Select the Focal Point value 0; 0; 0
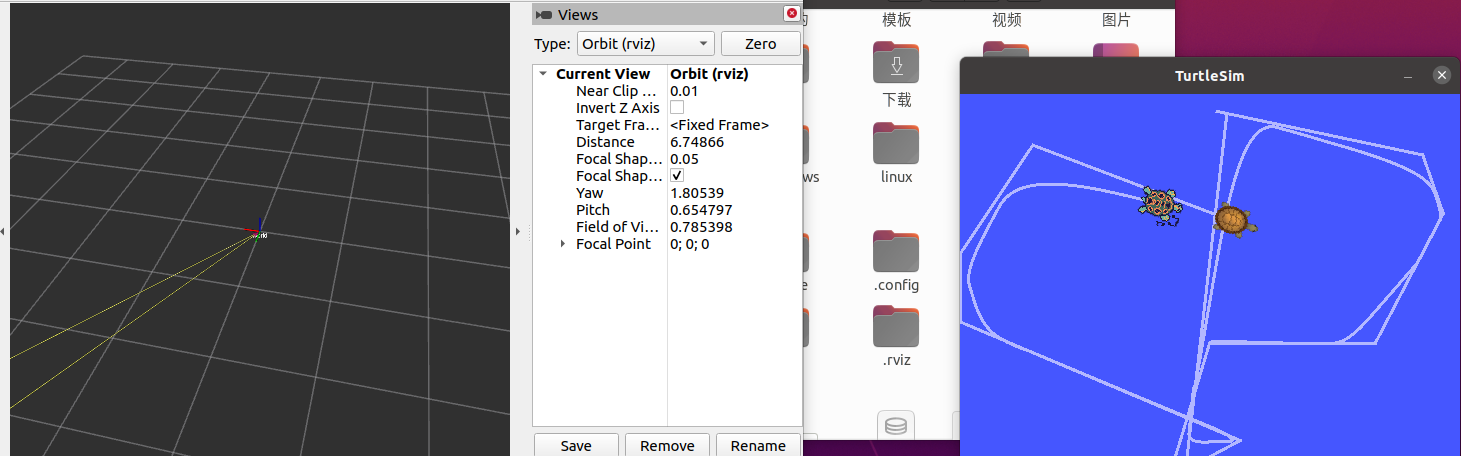Image resolution: width=1461 pixels, height=456 pixels. point(689,244)
